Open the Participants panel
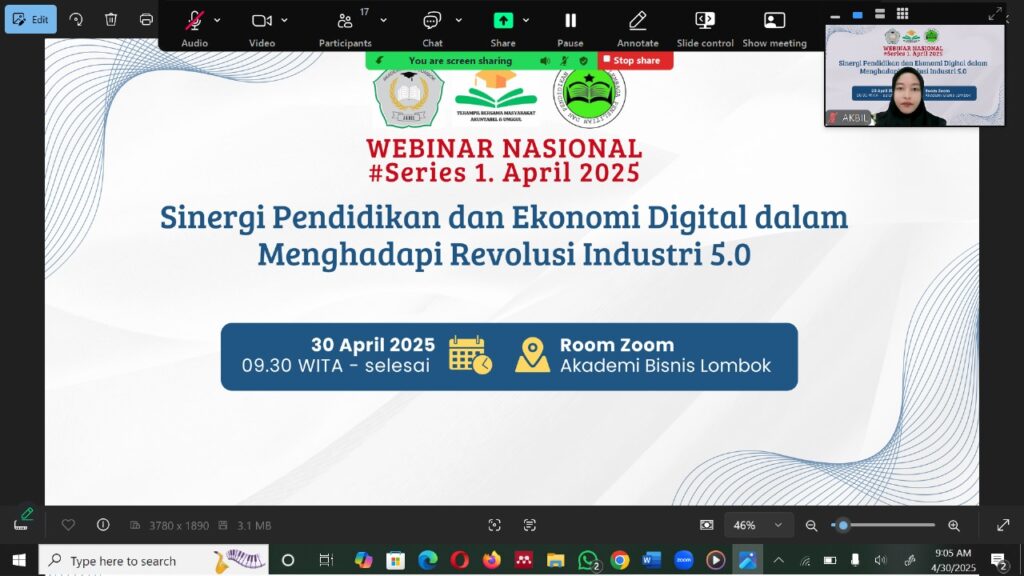The height and width of the screenshot is (576, 1024). (x=345, y=28)
